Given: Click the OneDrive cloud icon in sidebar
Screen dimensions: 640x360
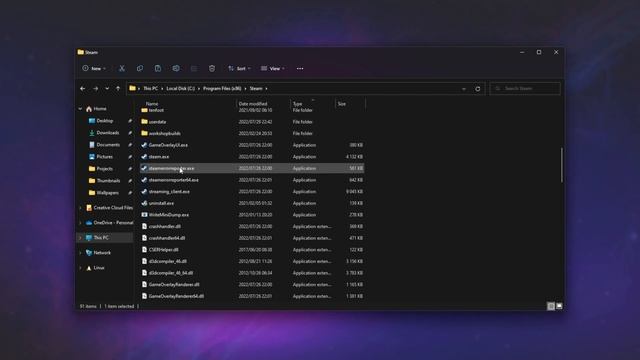Looking at the screenshot, I should click(x=89, y=223).
